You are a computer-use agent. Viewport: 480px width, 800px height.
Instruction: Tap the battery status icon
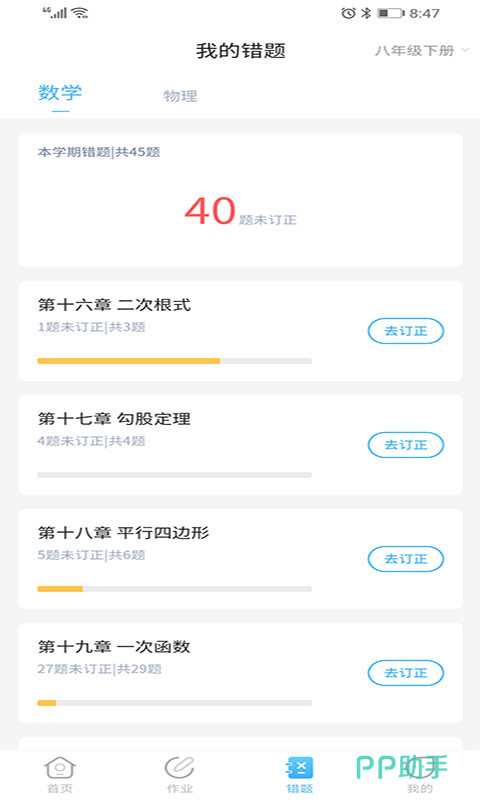coord(390,13)
